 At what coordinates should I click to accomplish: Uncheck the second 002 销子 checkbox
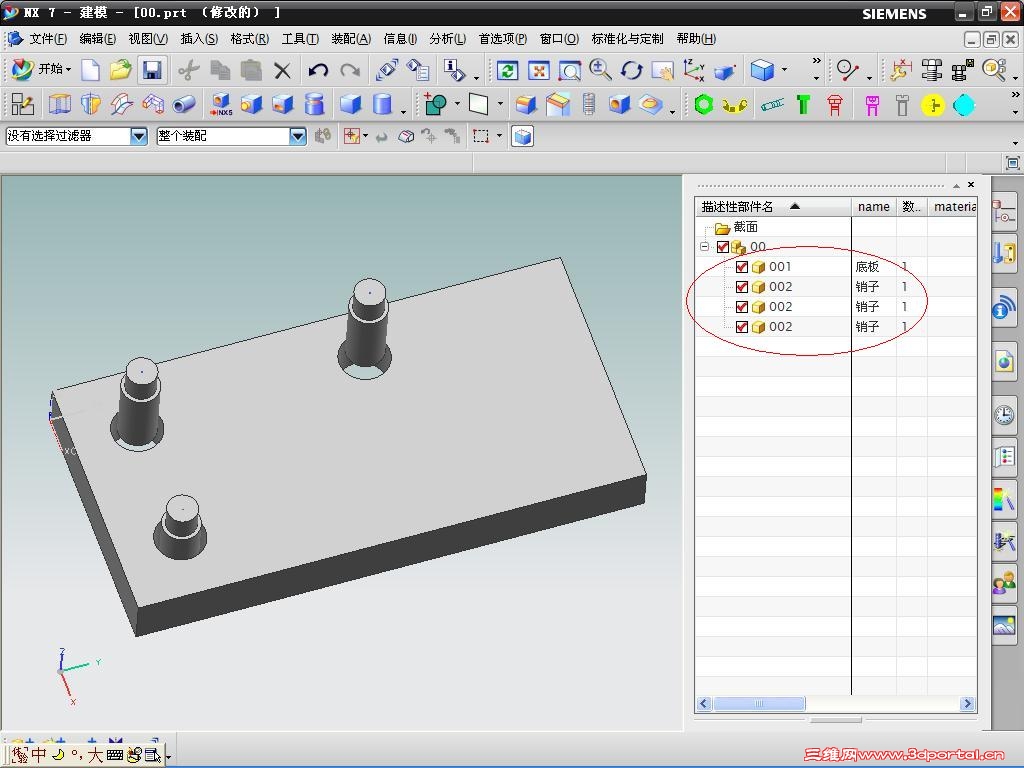pos(741,306)
